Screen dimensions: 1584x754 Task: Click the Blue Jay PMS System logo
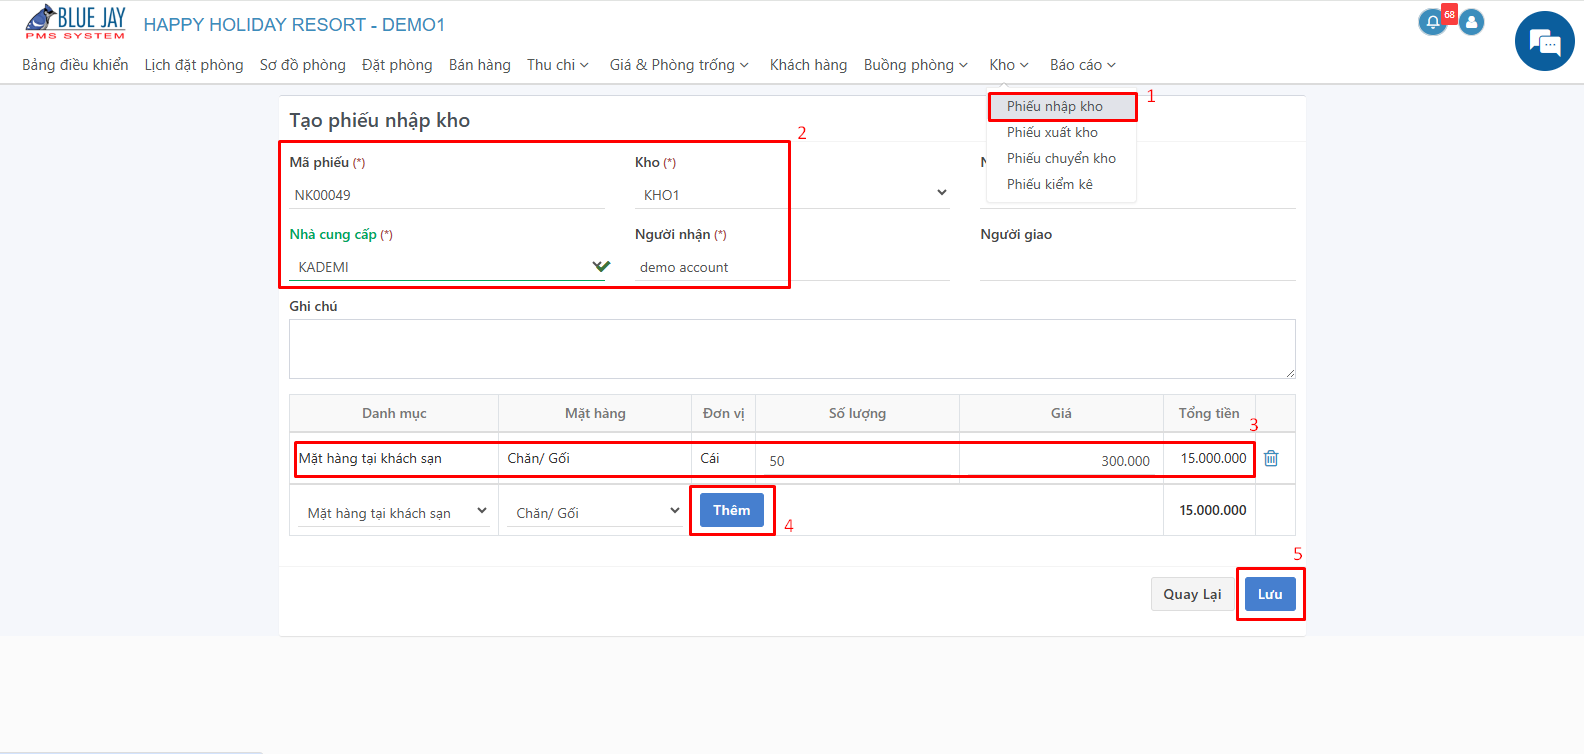[x=76, y=22]
